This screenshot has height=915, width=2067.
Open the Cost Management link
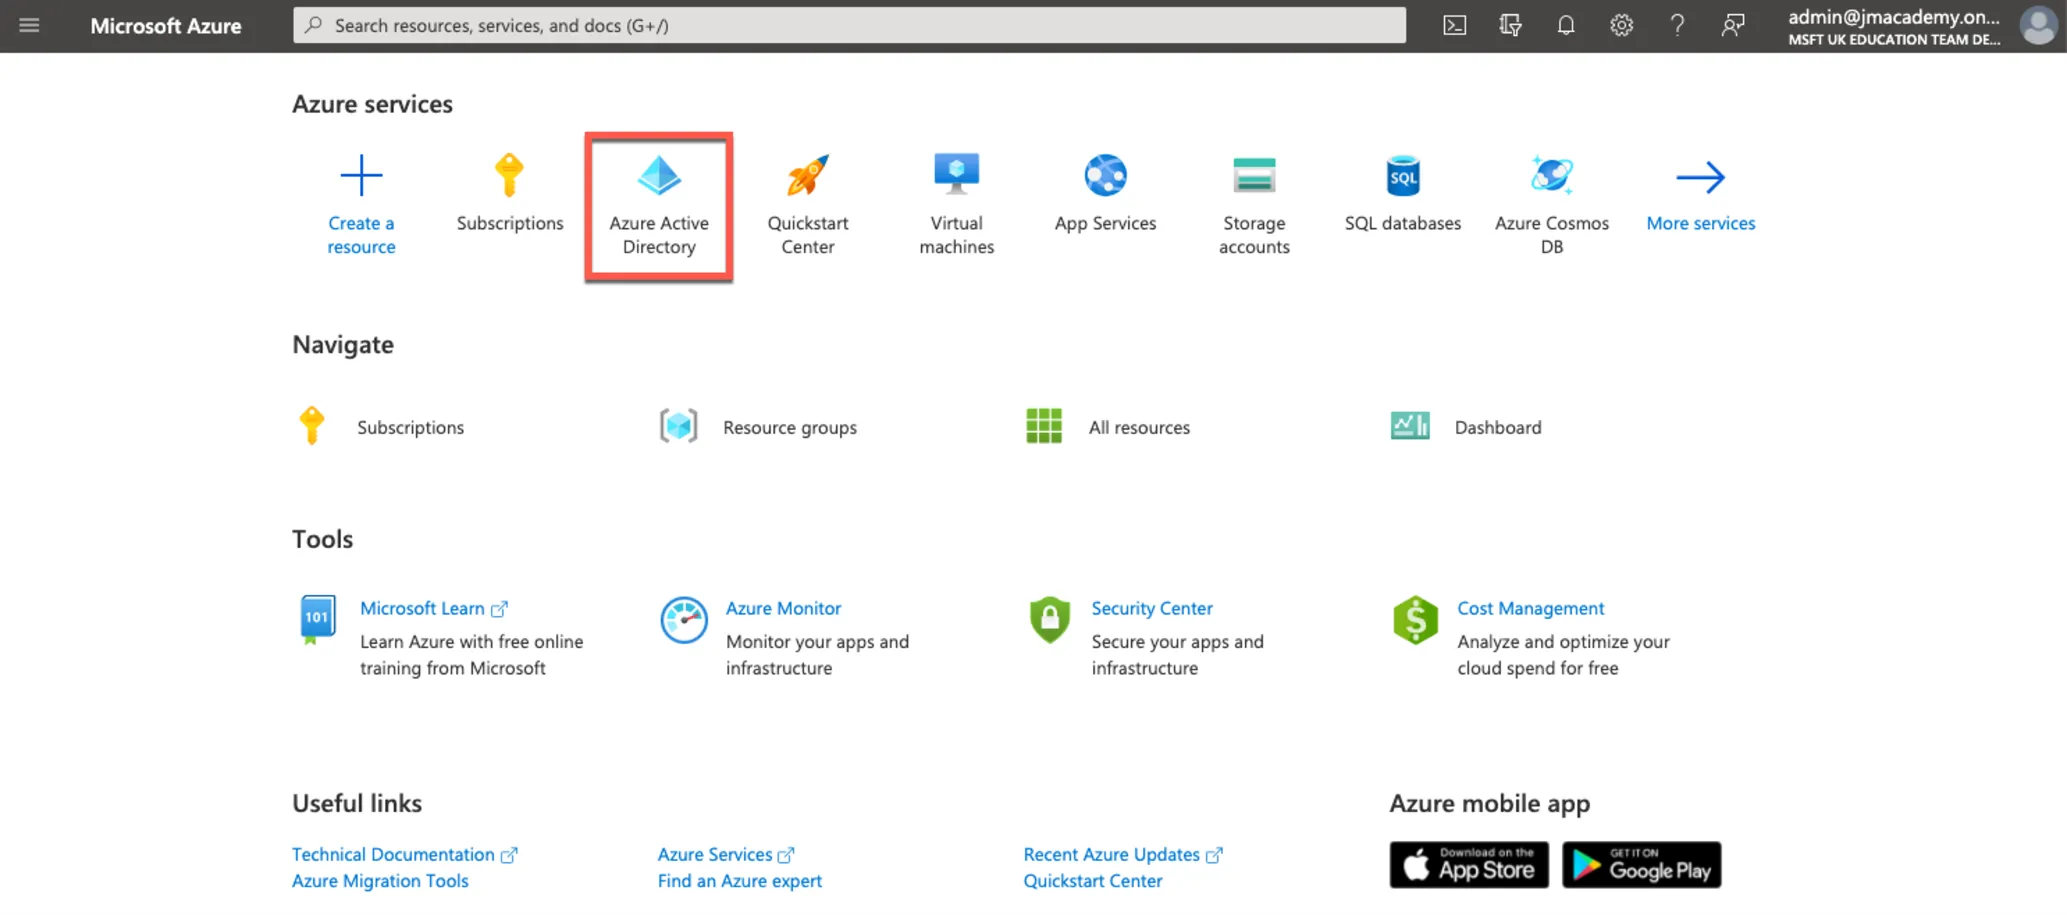click(x=1530, y=608)
